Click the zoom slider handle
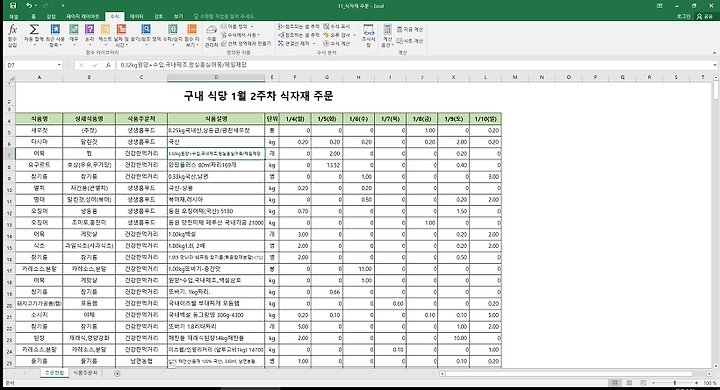This screenshot has height=390, width=720. click(675, 383)
